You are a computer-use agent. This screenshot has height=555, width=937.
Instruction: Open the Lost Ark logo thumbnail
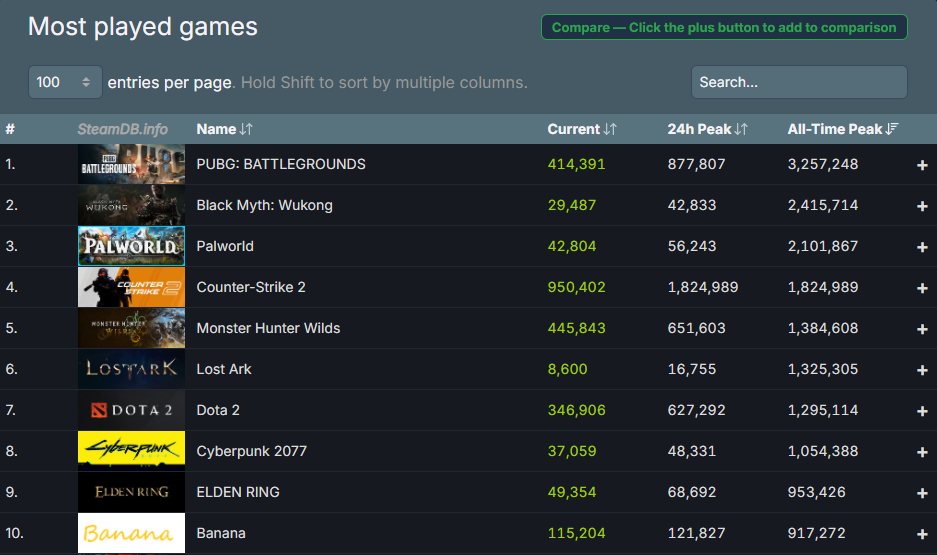point(131,369)
